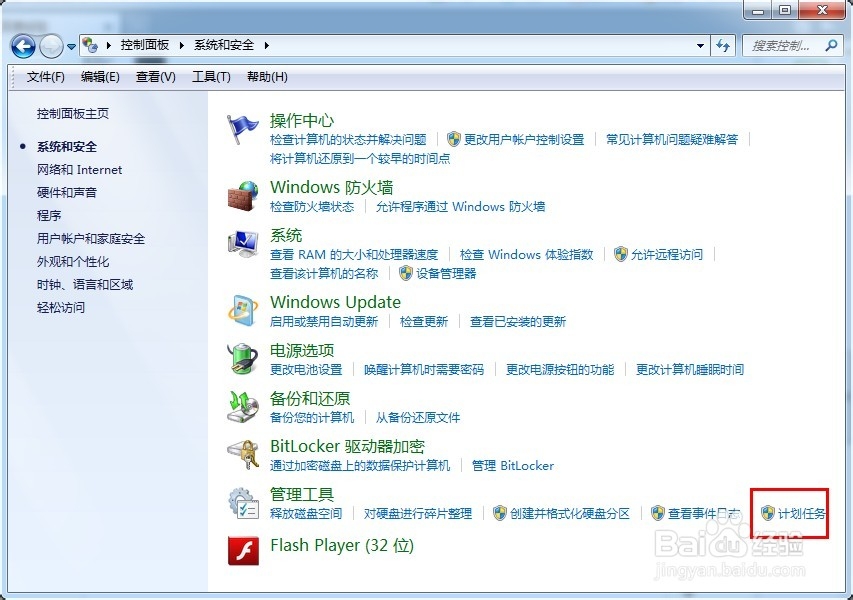Viewport: 853px width, 600px height.
Task: Click the search magnifier icon
Action: click(x=831, y=46)
